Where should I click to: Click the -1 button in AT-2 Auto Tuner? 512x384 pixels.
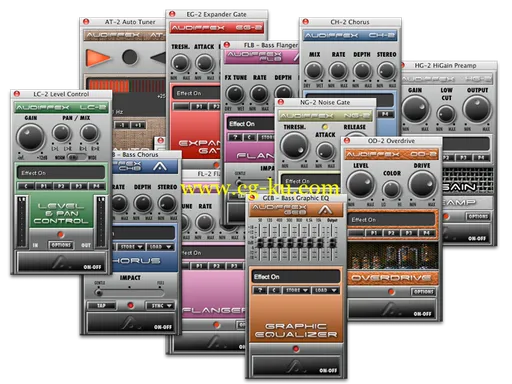point(122,126)
